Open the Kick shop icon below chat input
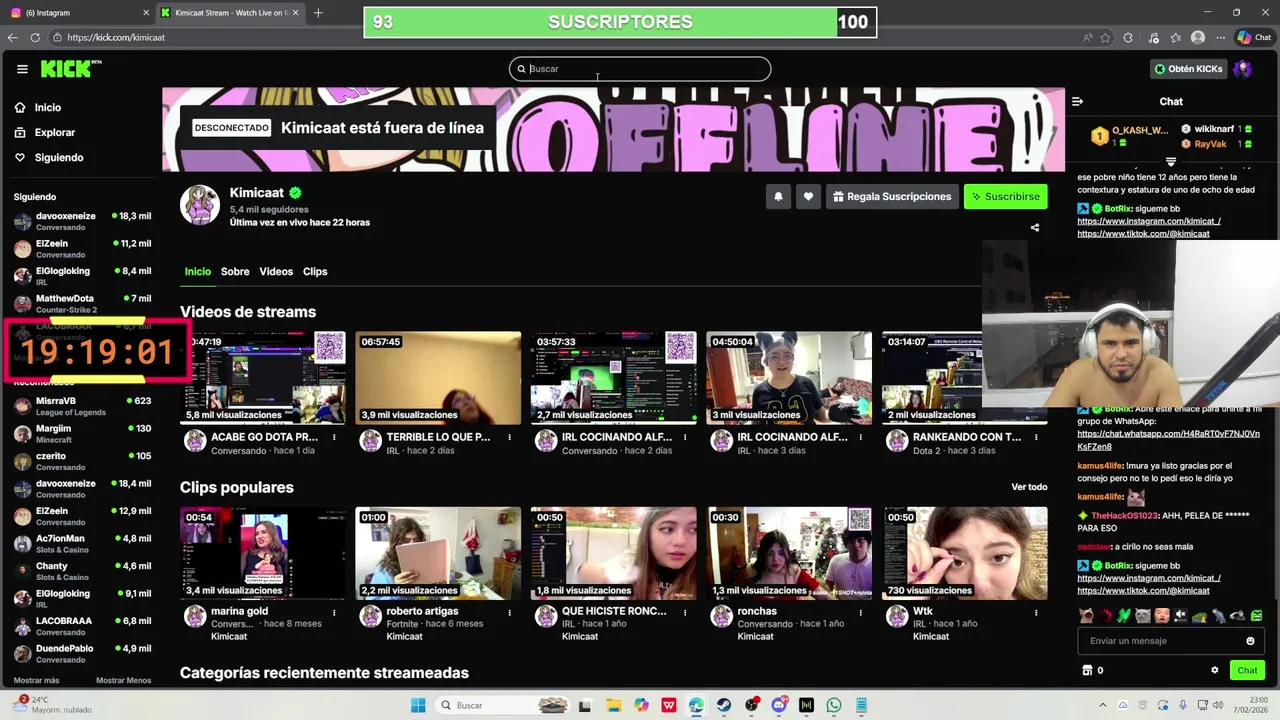The width and height of the screenshot is (1280, 720). [x=1087, y=670]
